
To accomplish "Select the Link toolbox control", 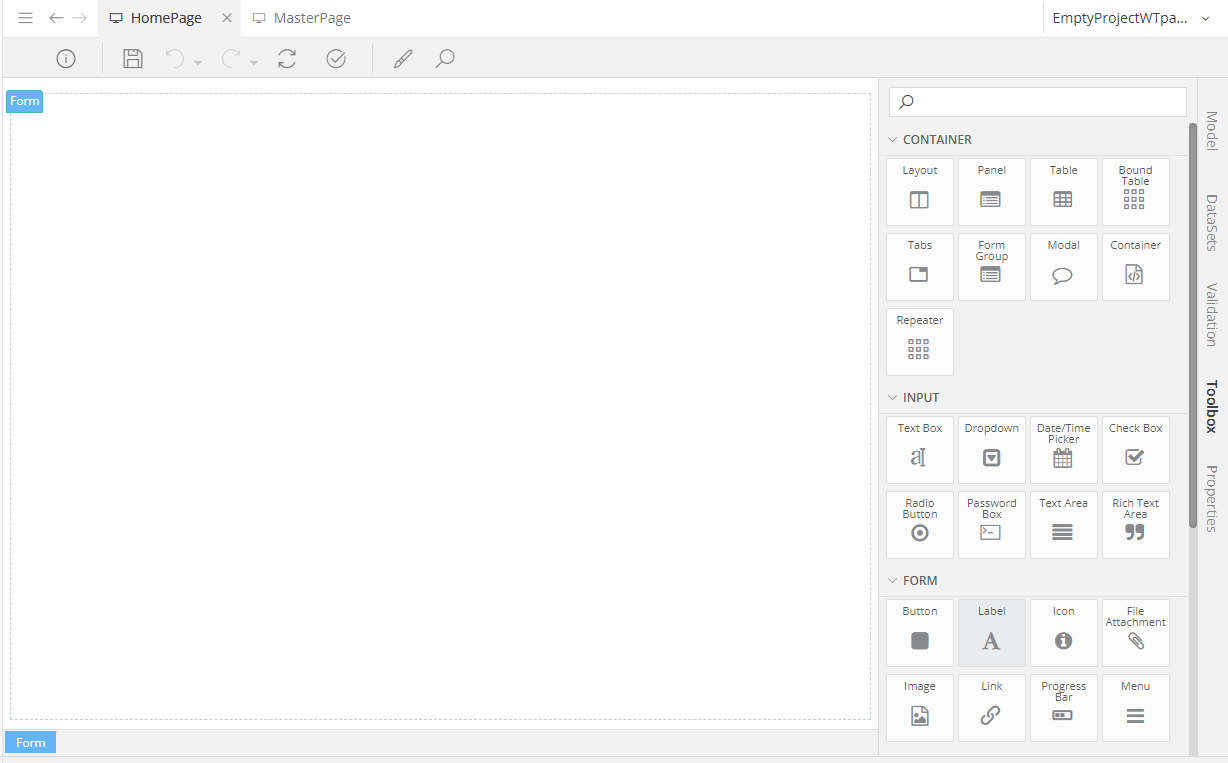I will 991,708.
